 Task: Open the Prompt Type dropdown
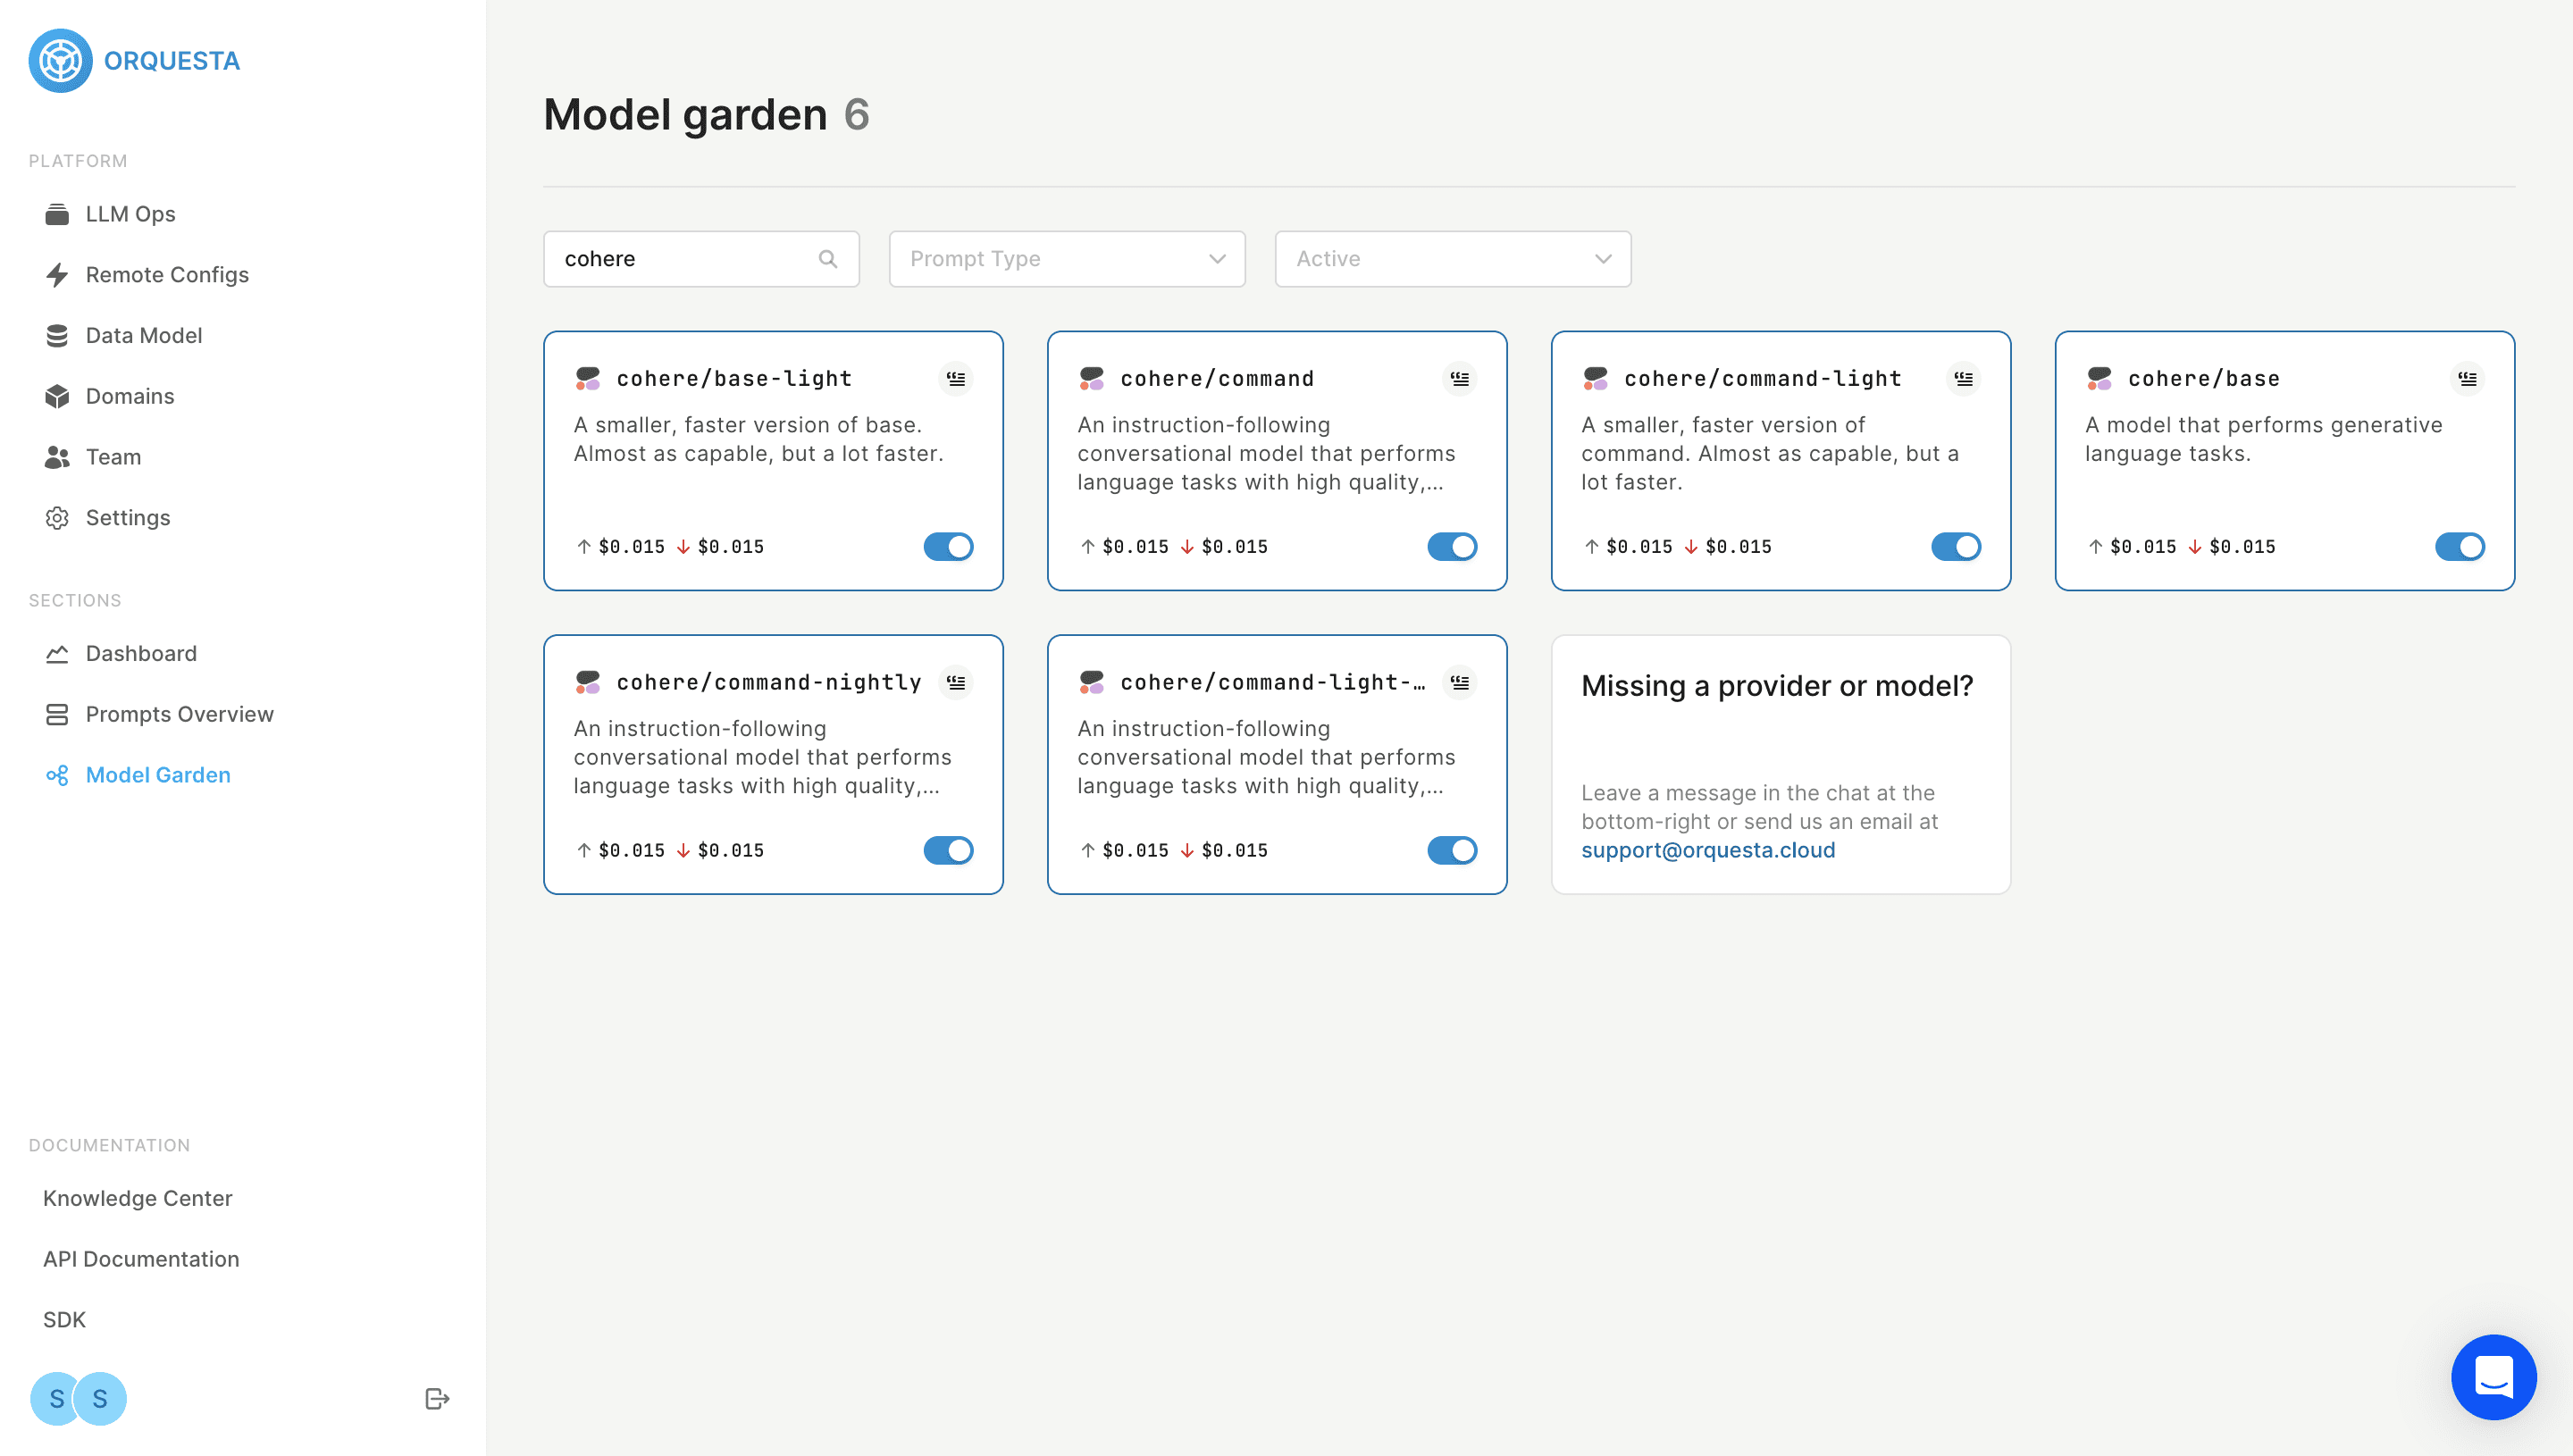pos(1066,259)
